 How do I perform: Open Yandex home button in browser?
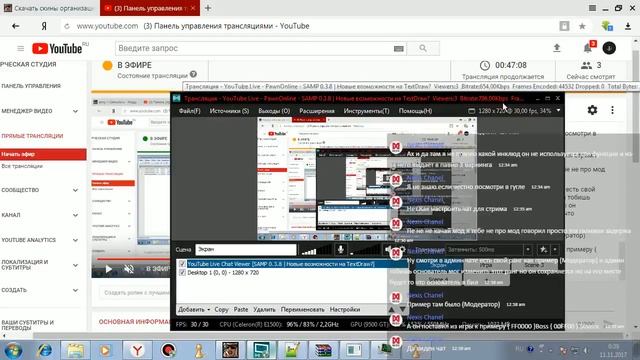(x=44, y=26)
